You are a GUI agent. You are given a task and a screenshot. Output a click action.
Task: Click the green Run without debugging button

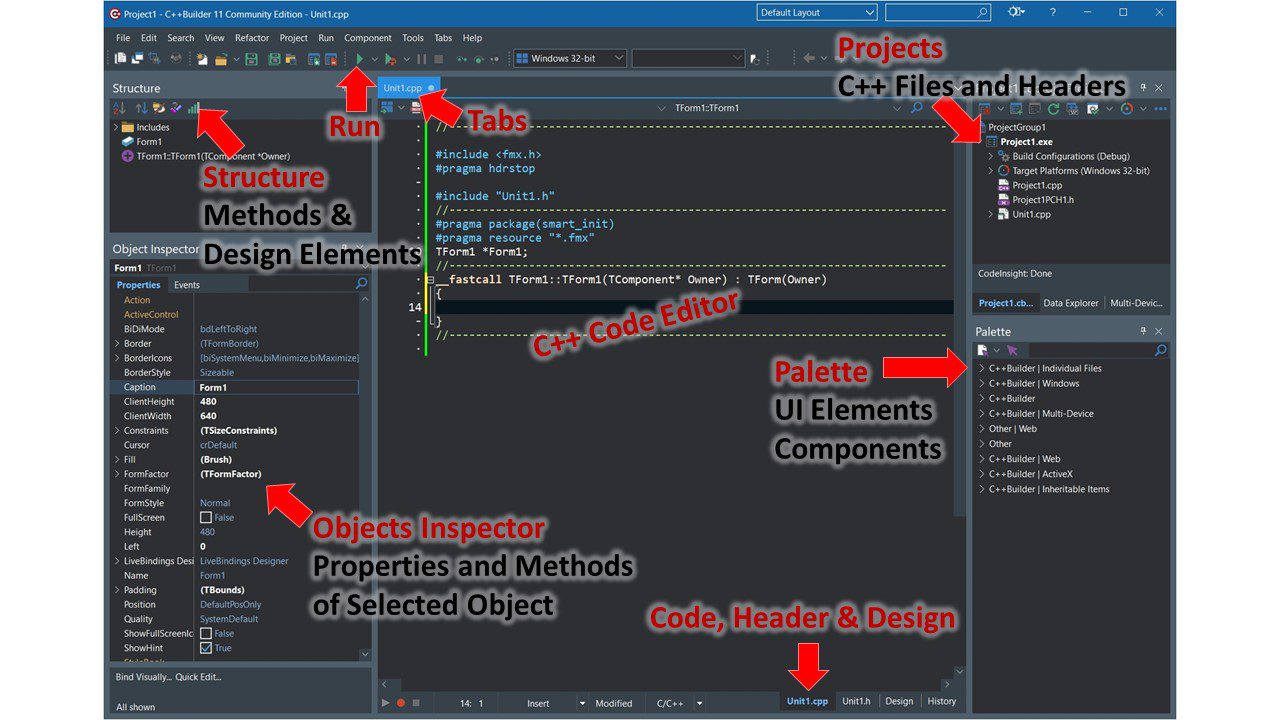tap(359, 59)
